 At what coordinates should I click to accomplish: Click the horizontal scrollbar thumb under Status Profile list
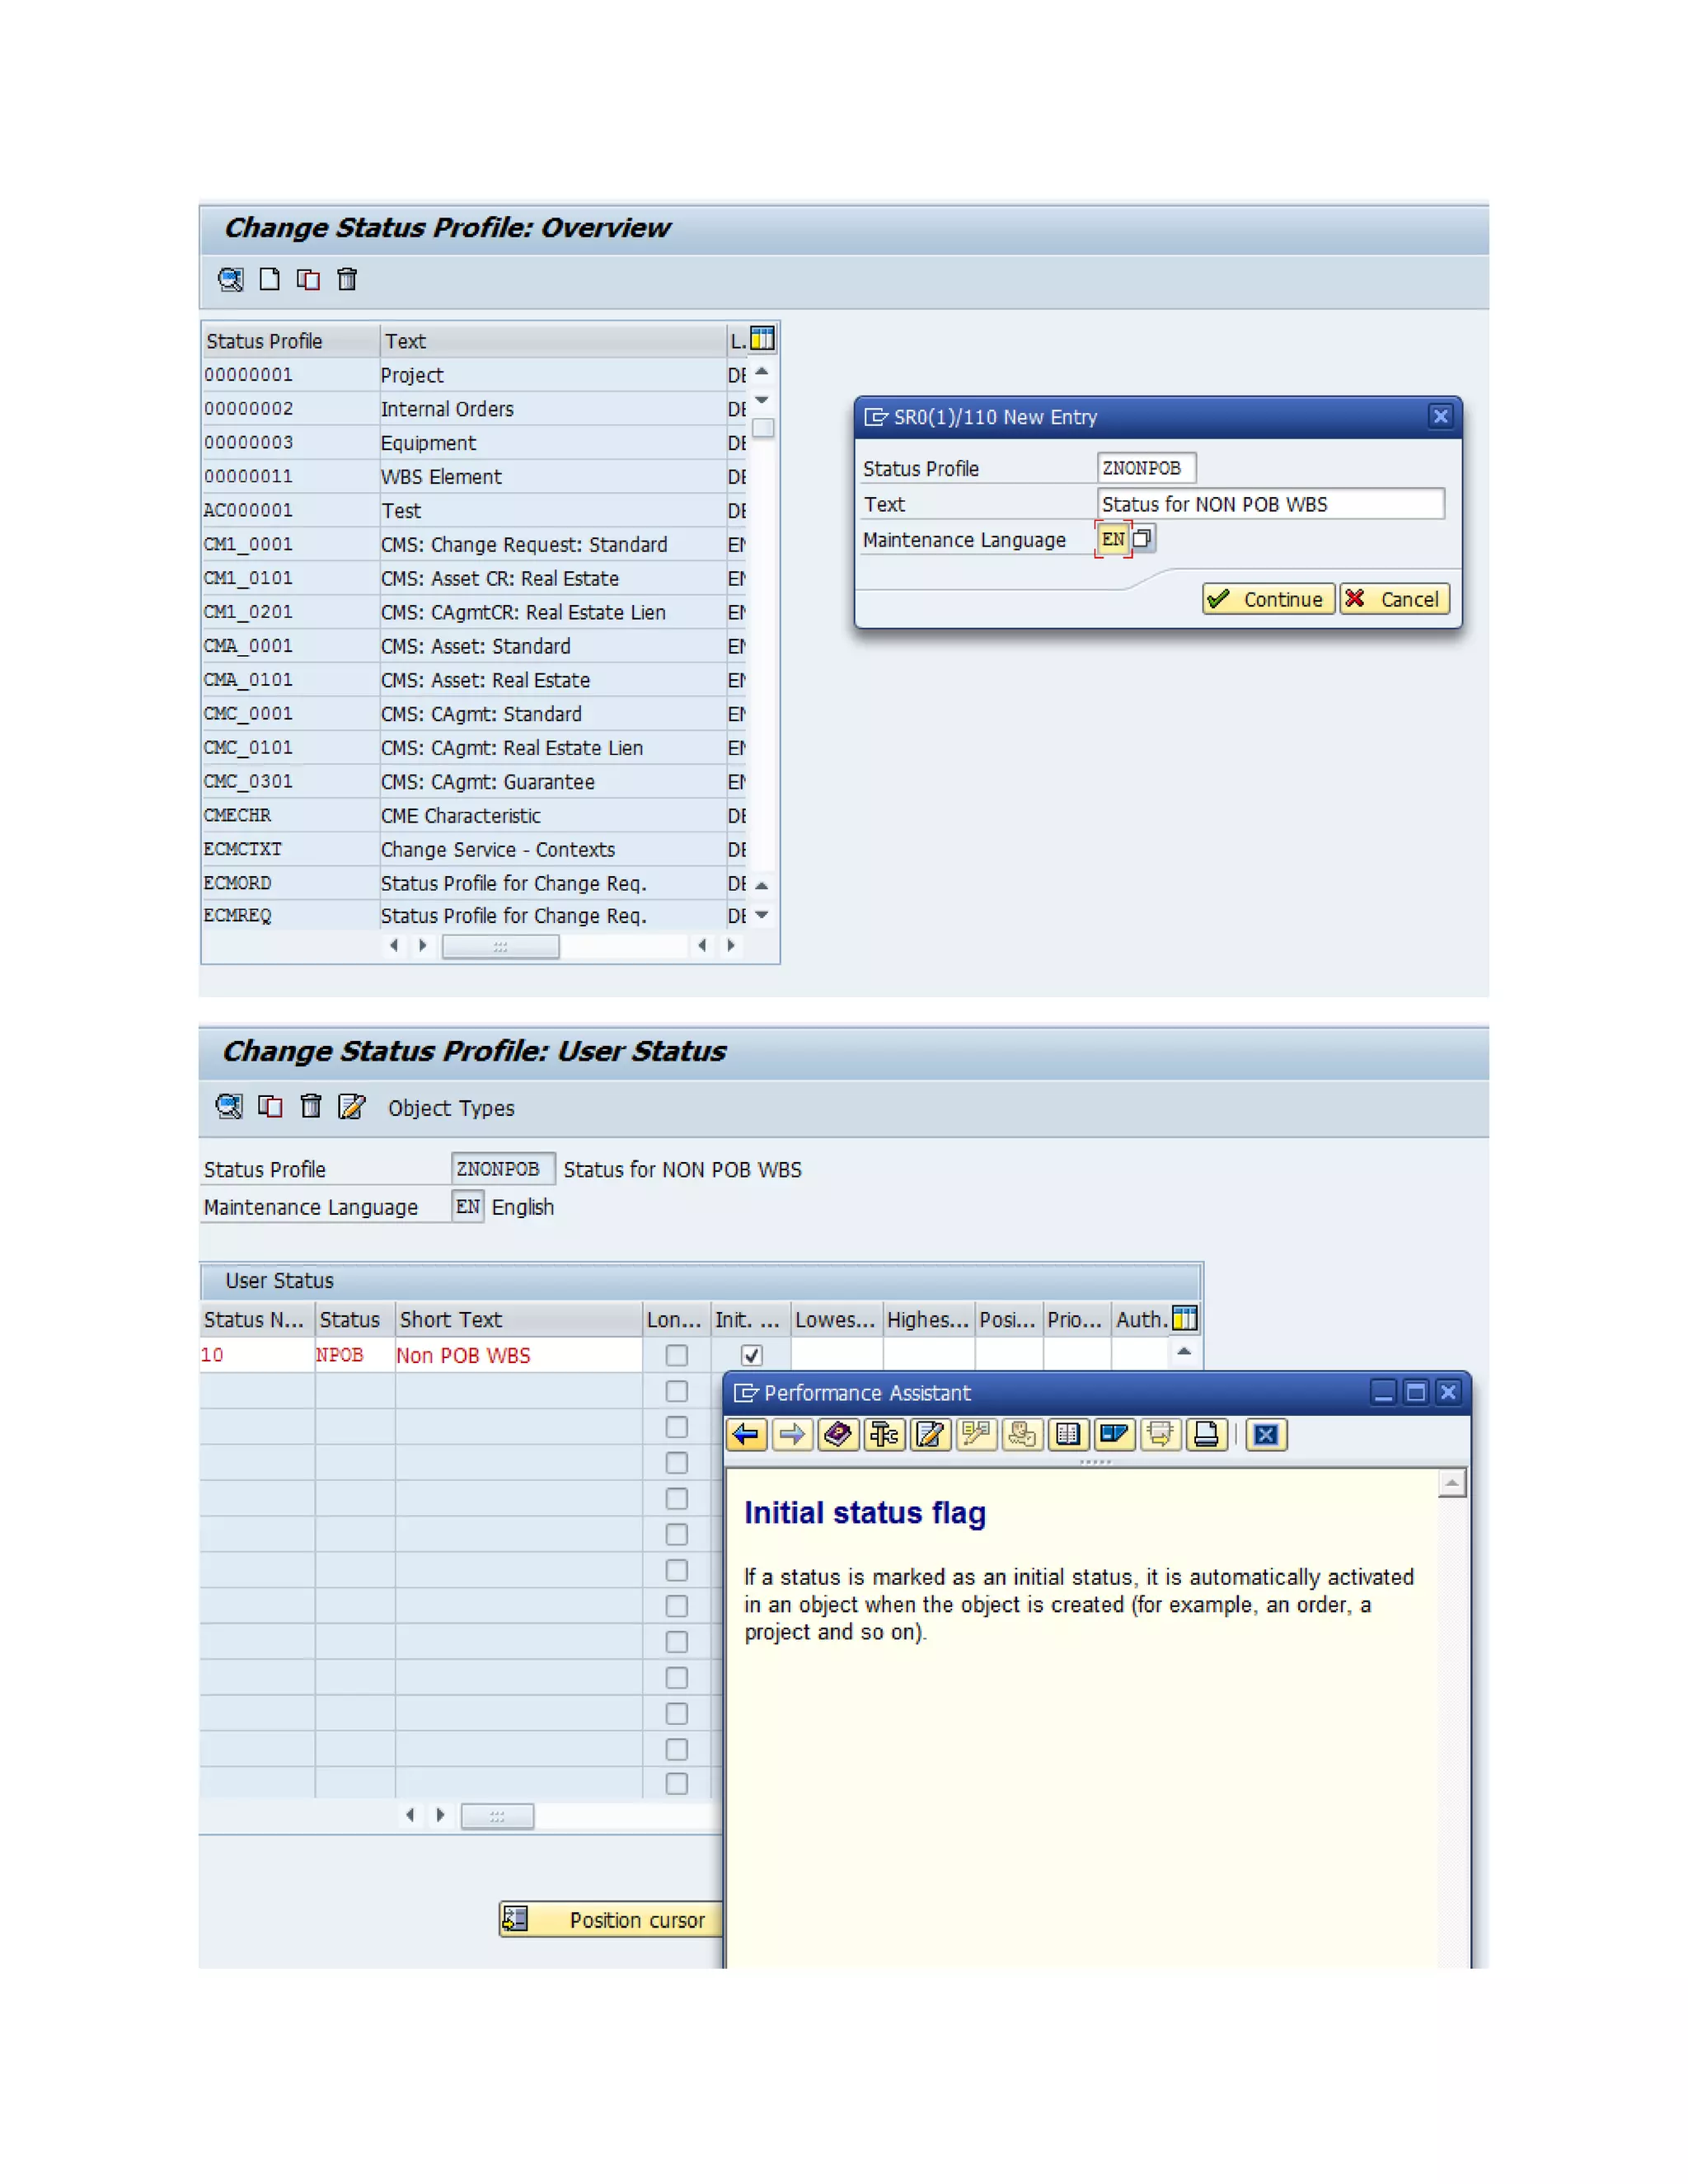(500, 946)
